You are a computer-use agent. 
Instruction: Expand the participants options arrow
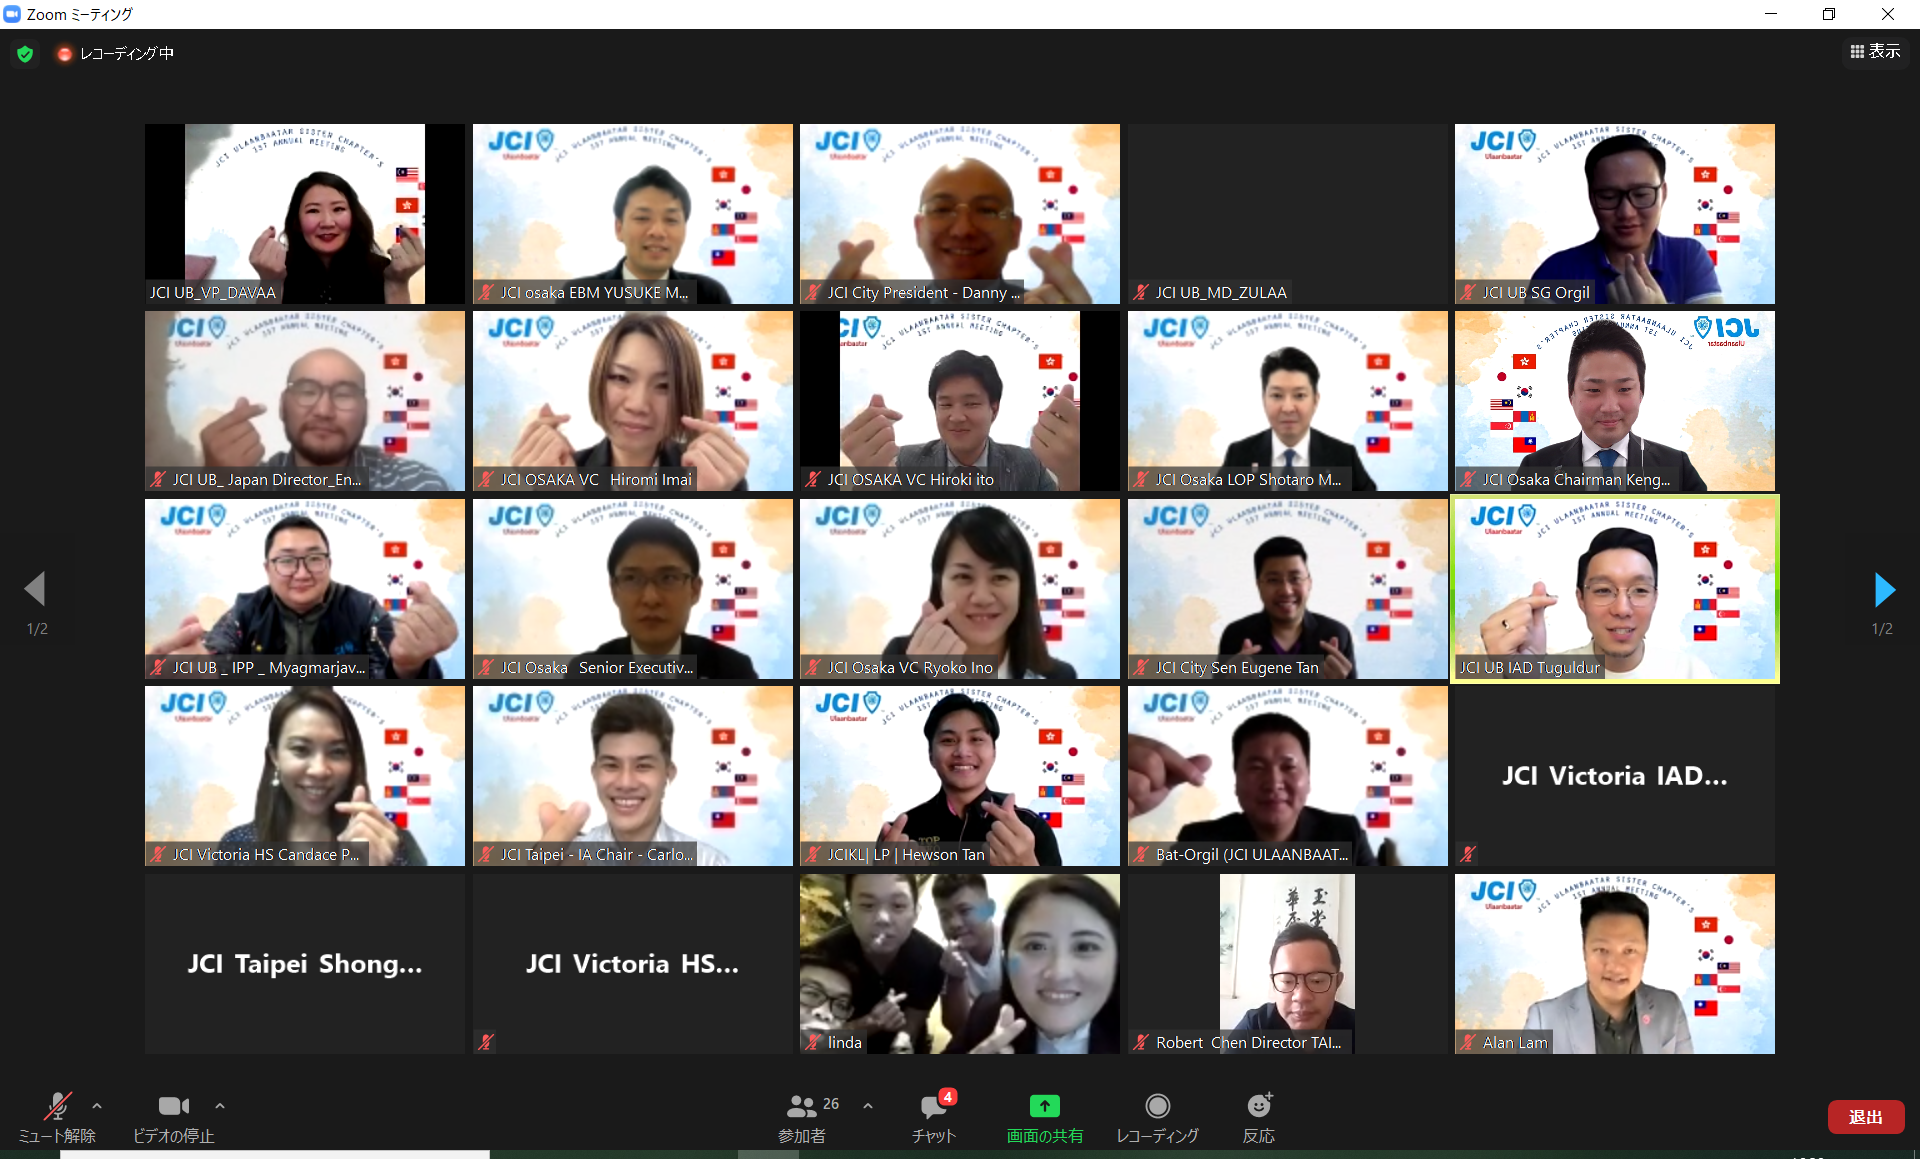868,1106
